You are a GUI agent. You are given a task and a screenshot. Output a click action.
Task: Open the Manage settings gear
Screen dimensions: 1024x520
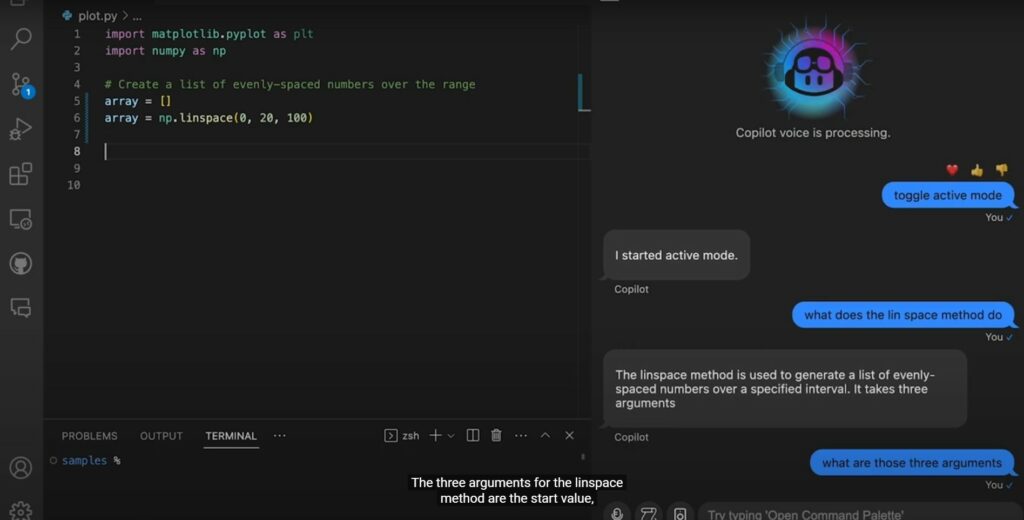point(21,510)
